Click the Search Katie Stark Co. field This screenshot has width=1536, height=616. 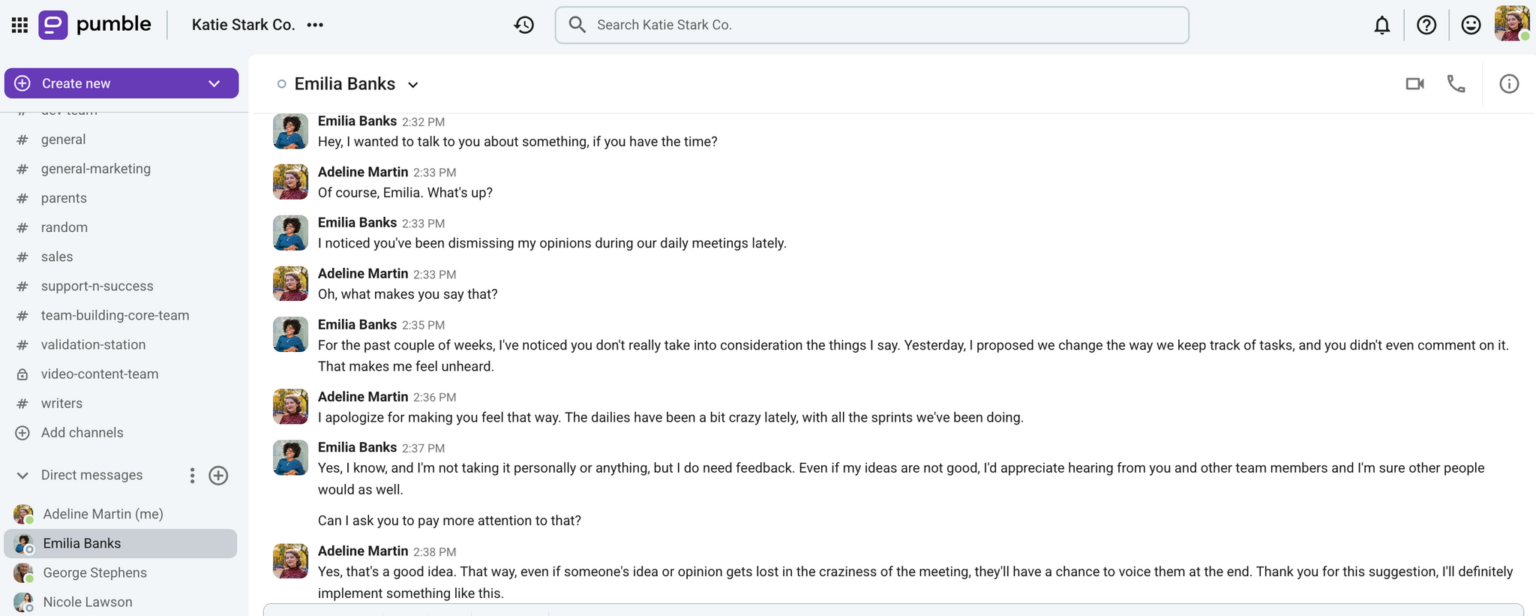(870, 24)
